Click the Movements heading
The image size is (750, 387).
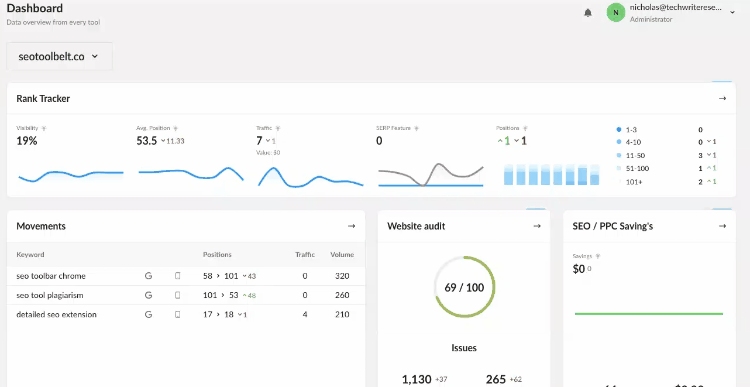point(41,226)
